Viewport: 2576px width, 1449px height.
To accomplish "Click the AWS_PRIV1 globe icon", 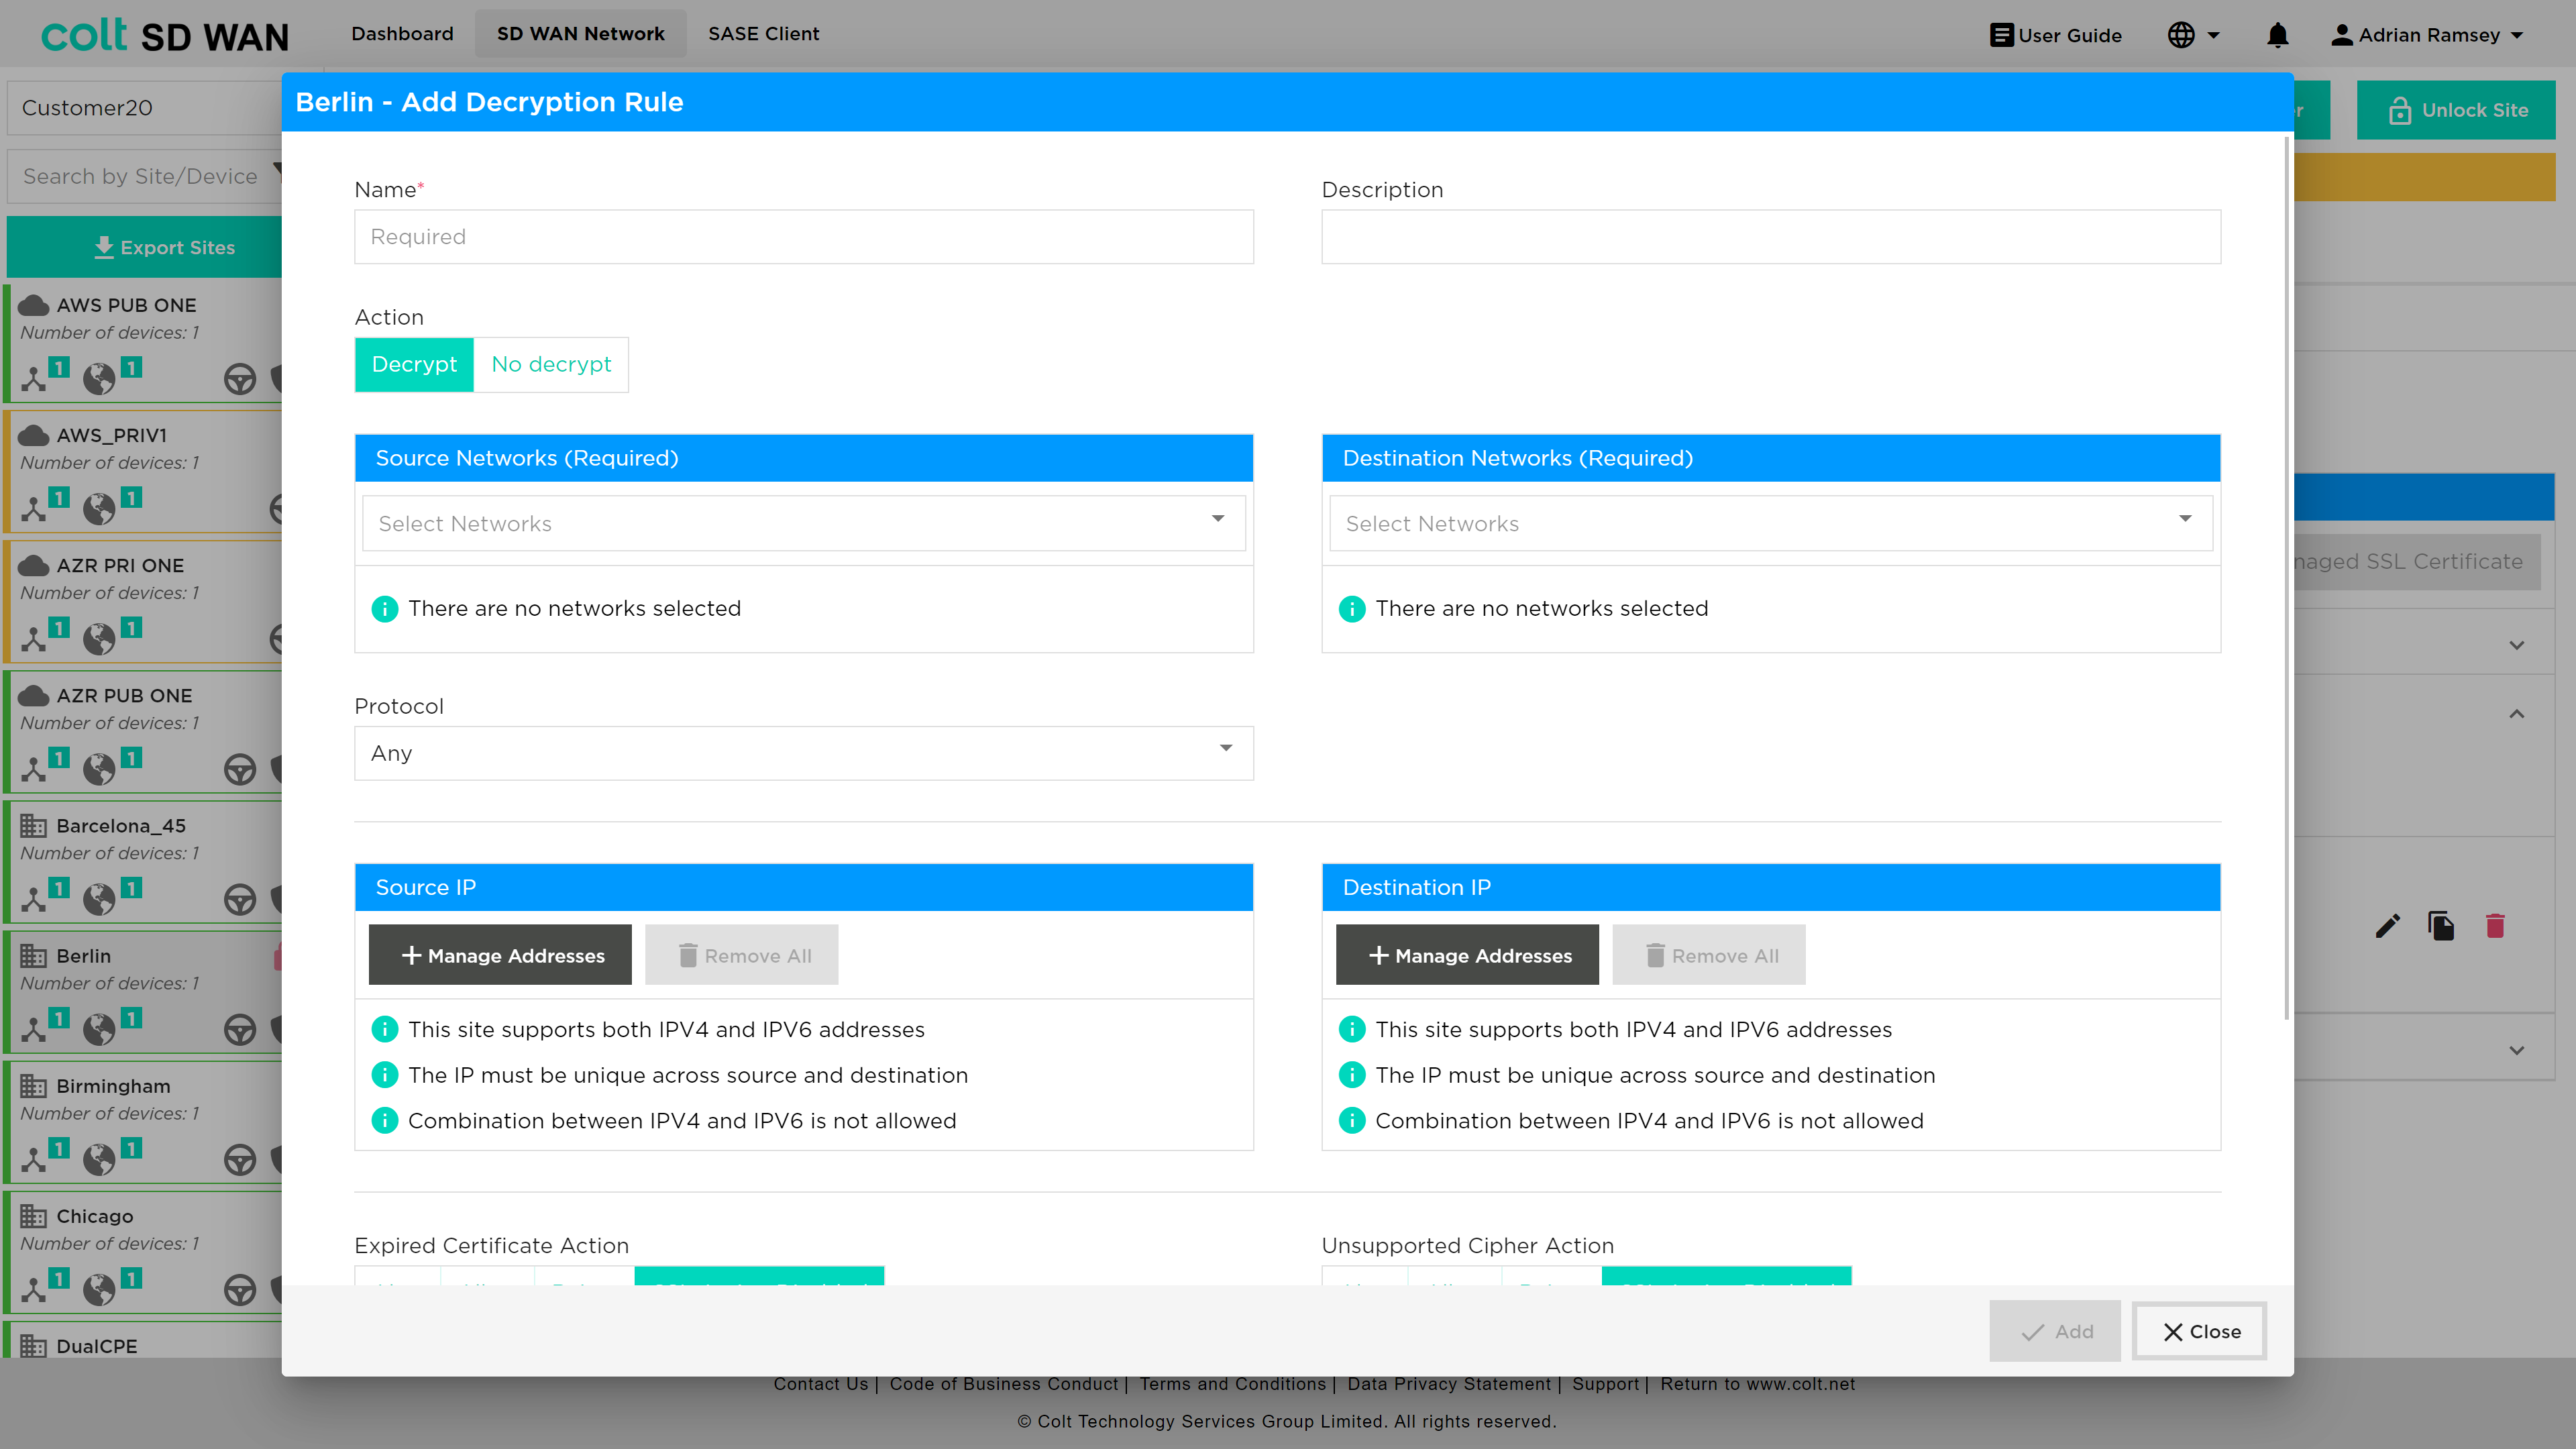I will point(99,508).
